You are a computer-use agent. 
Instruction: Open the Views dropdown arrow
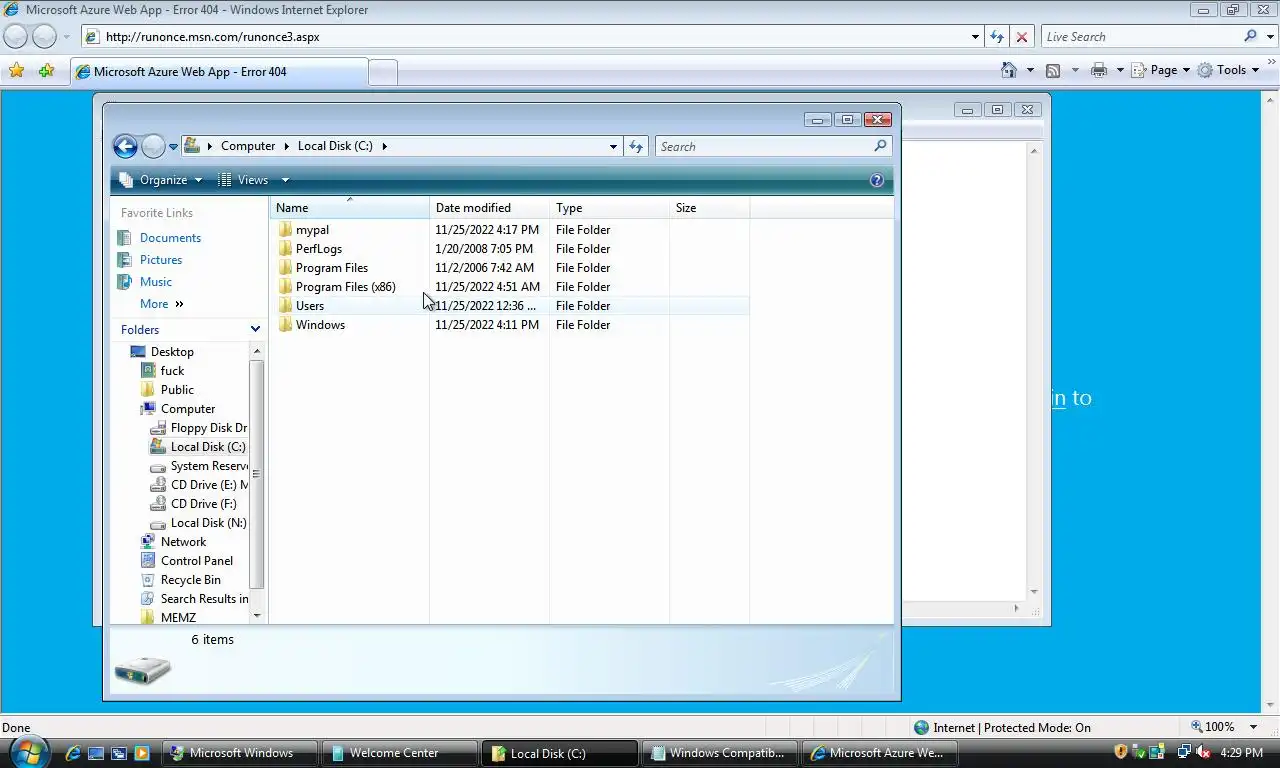tap(285, 180)
